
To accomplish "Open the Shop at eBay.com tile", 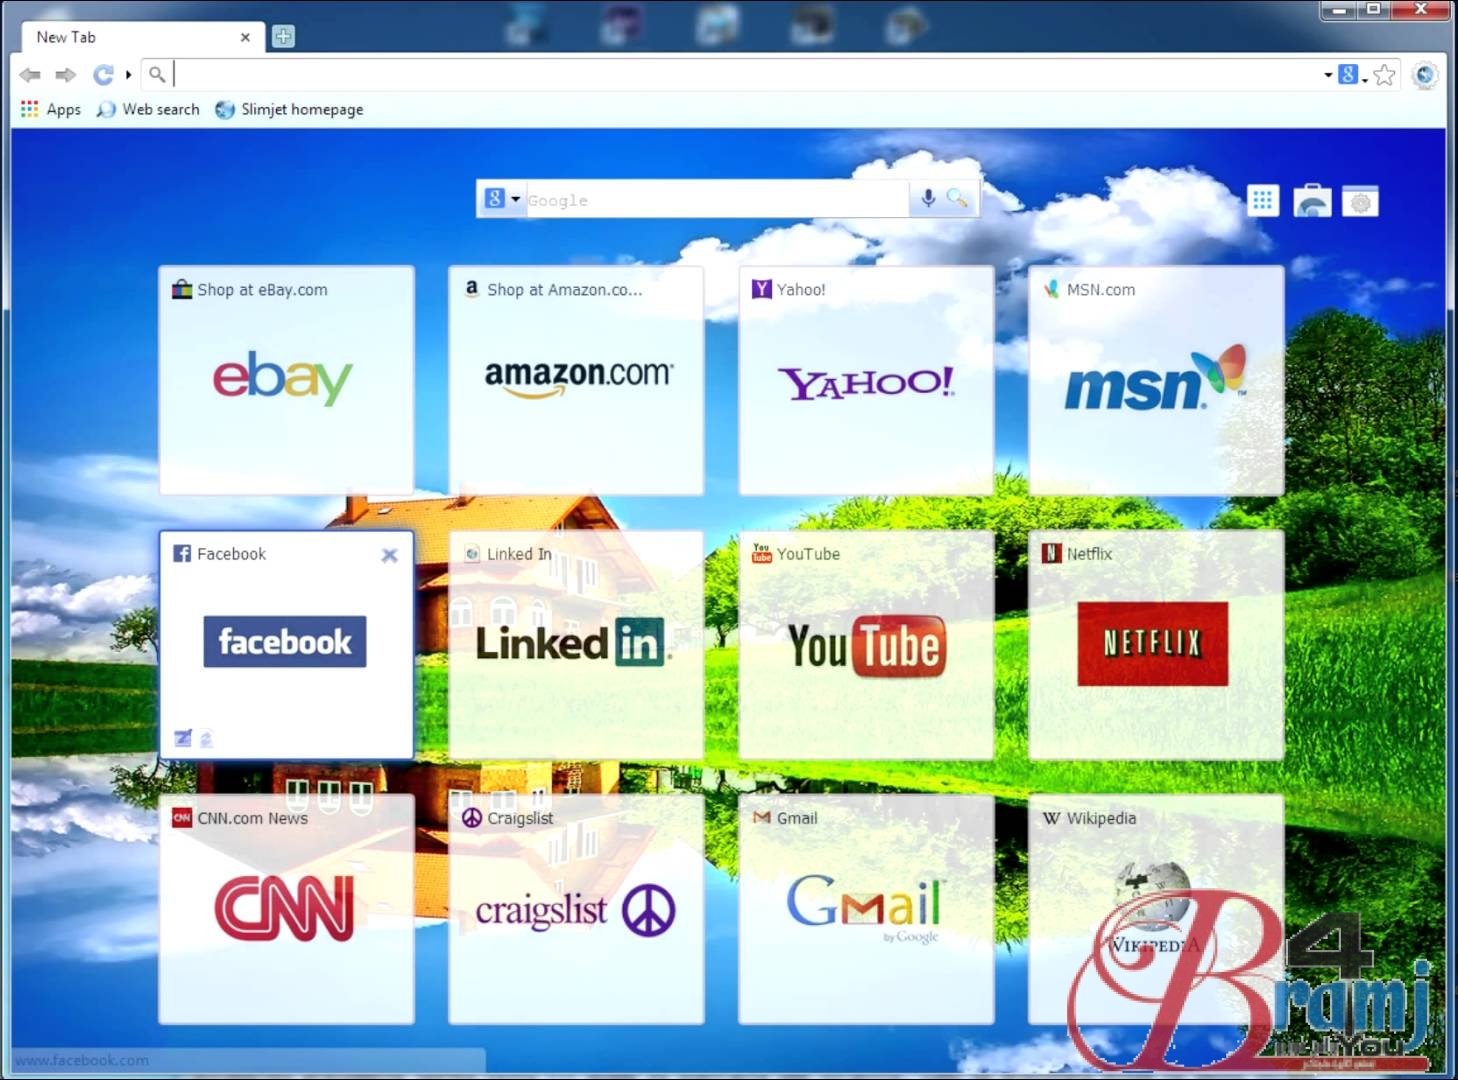I will [287, 380].
